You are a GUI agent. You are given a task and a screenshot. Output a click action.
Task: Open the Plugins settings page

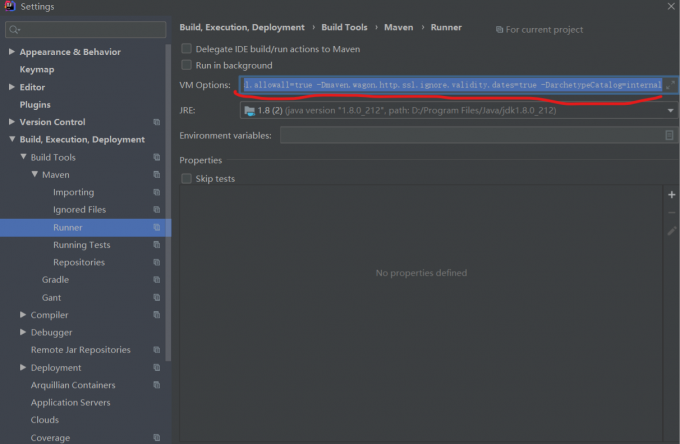35,104
